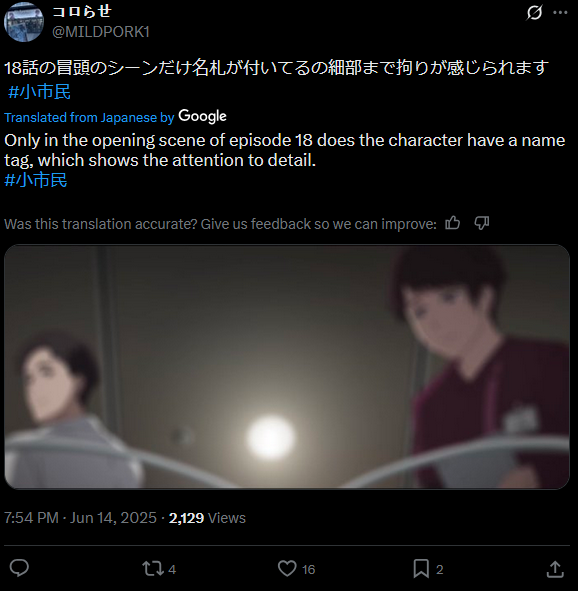Image resolution: width=578 pixels, height=591 pixels.
Task: Click 'Translated from Japanese by' link
Action: tap(89, 118)
